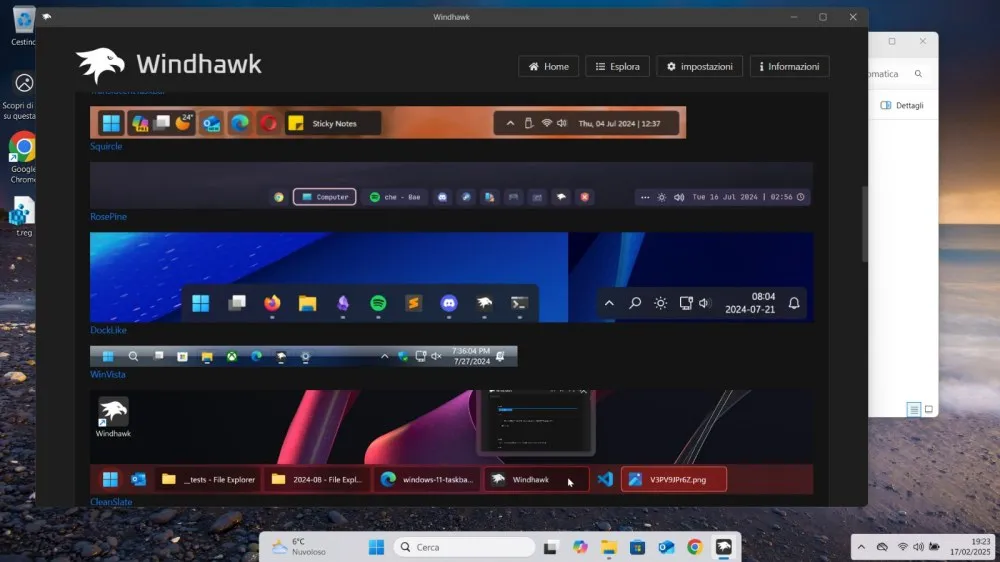Screen dimensions: 1000x562
Task: Click search icon in background window
Action: [918, 74]
